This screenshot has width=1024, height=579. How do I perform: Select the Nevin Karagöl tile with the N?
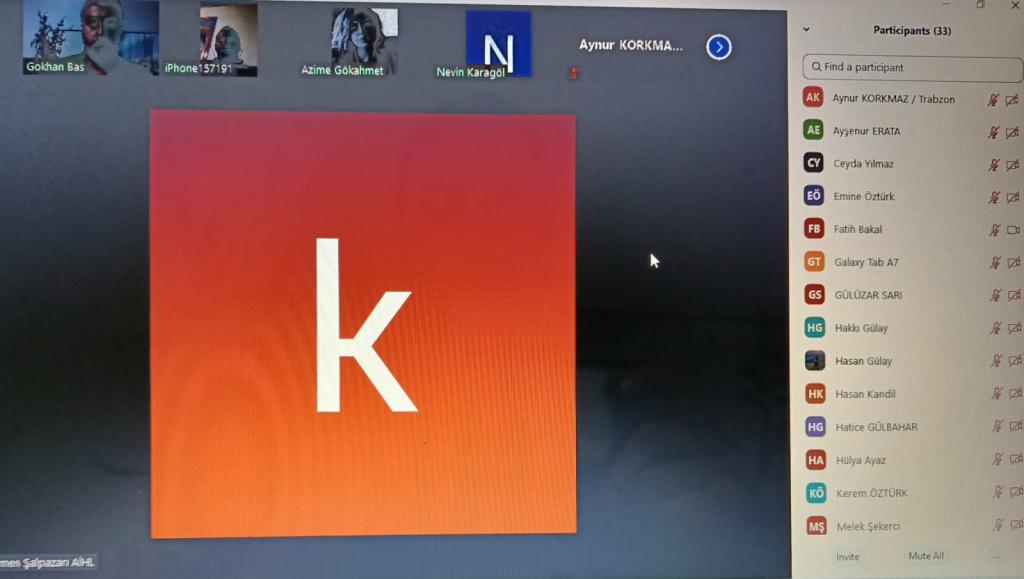click(498, 44)
